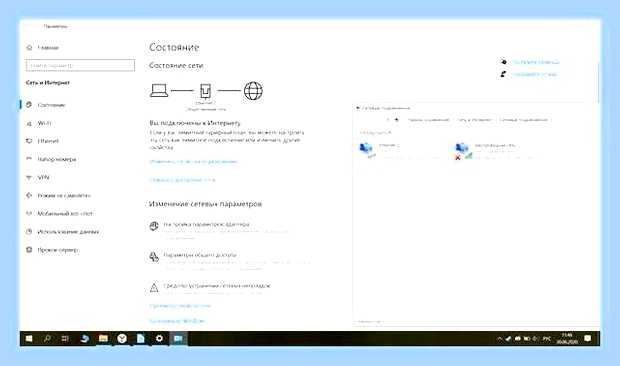Open File Explorer from the taskbar
The width and height of the screenshot is (620, 366).
[x=103, y=339]
